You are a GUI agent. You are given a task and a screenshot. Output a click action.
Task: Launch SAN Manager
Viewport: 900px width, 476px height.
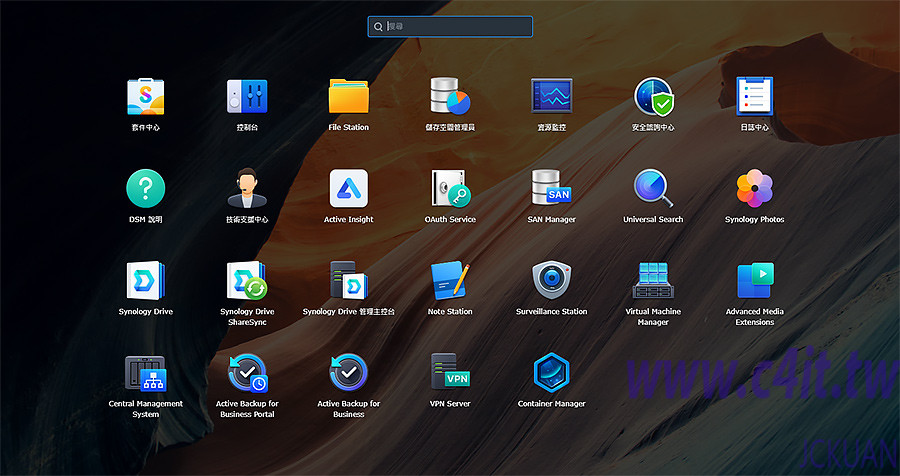coord(552,188)
